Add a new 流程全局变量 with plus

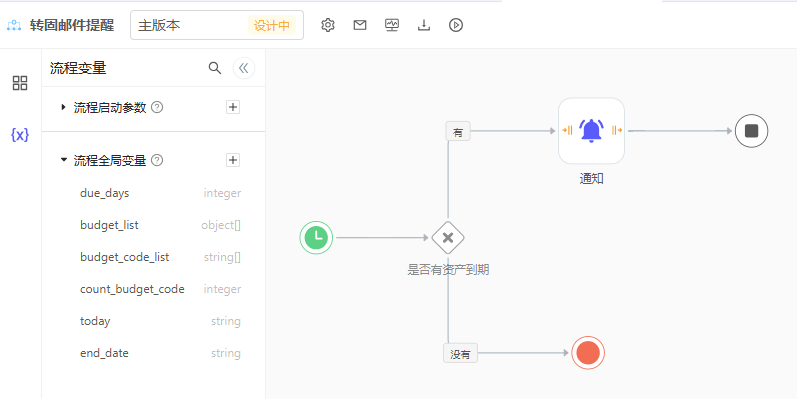click(233, 160)
